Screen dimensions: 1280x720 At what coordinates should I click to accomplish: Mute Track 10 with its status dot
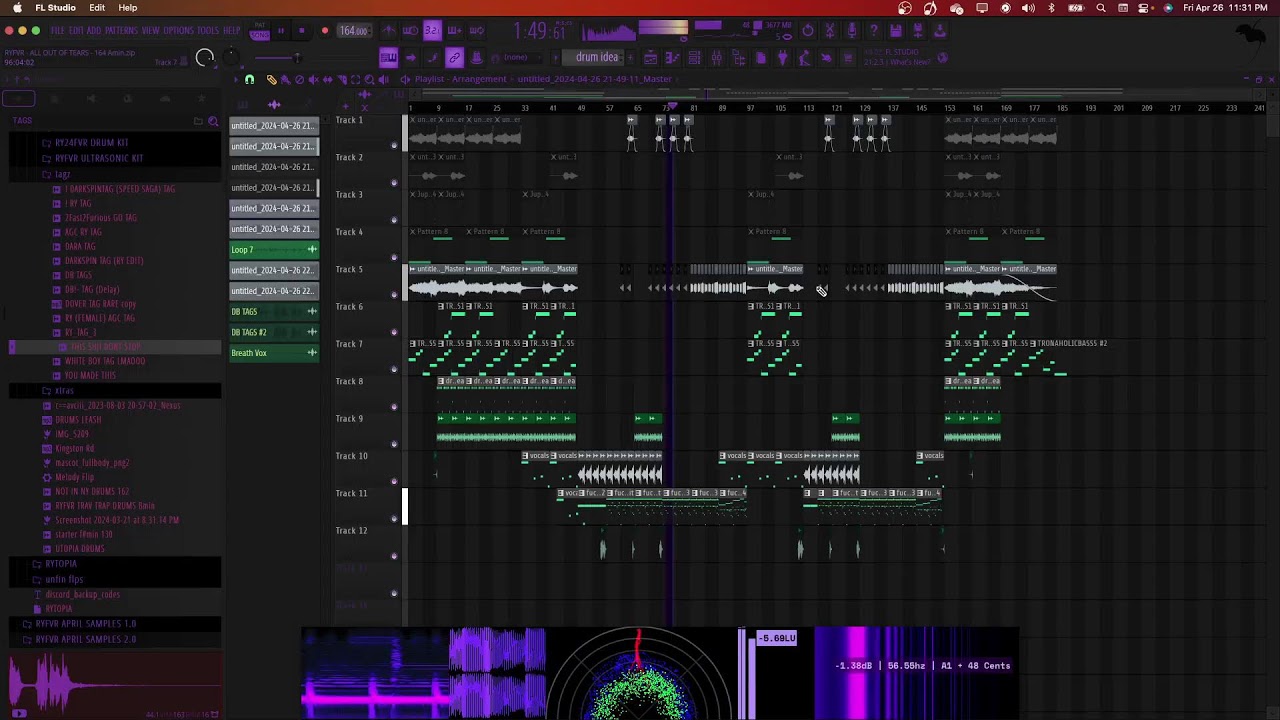(x=394, y=481)
